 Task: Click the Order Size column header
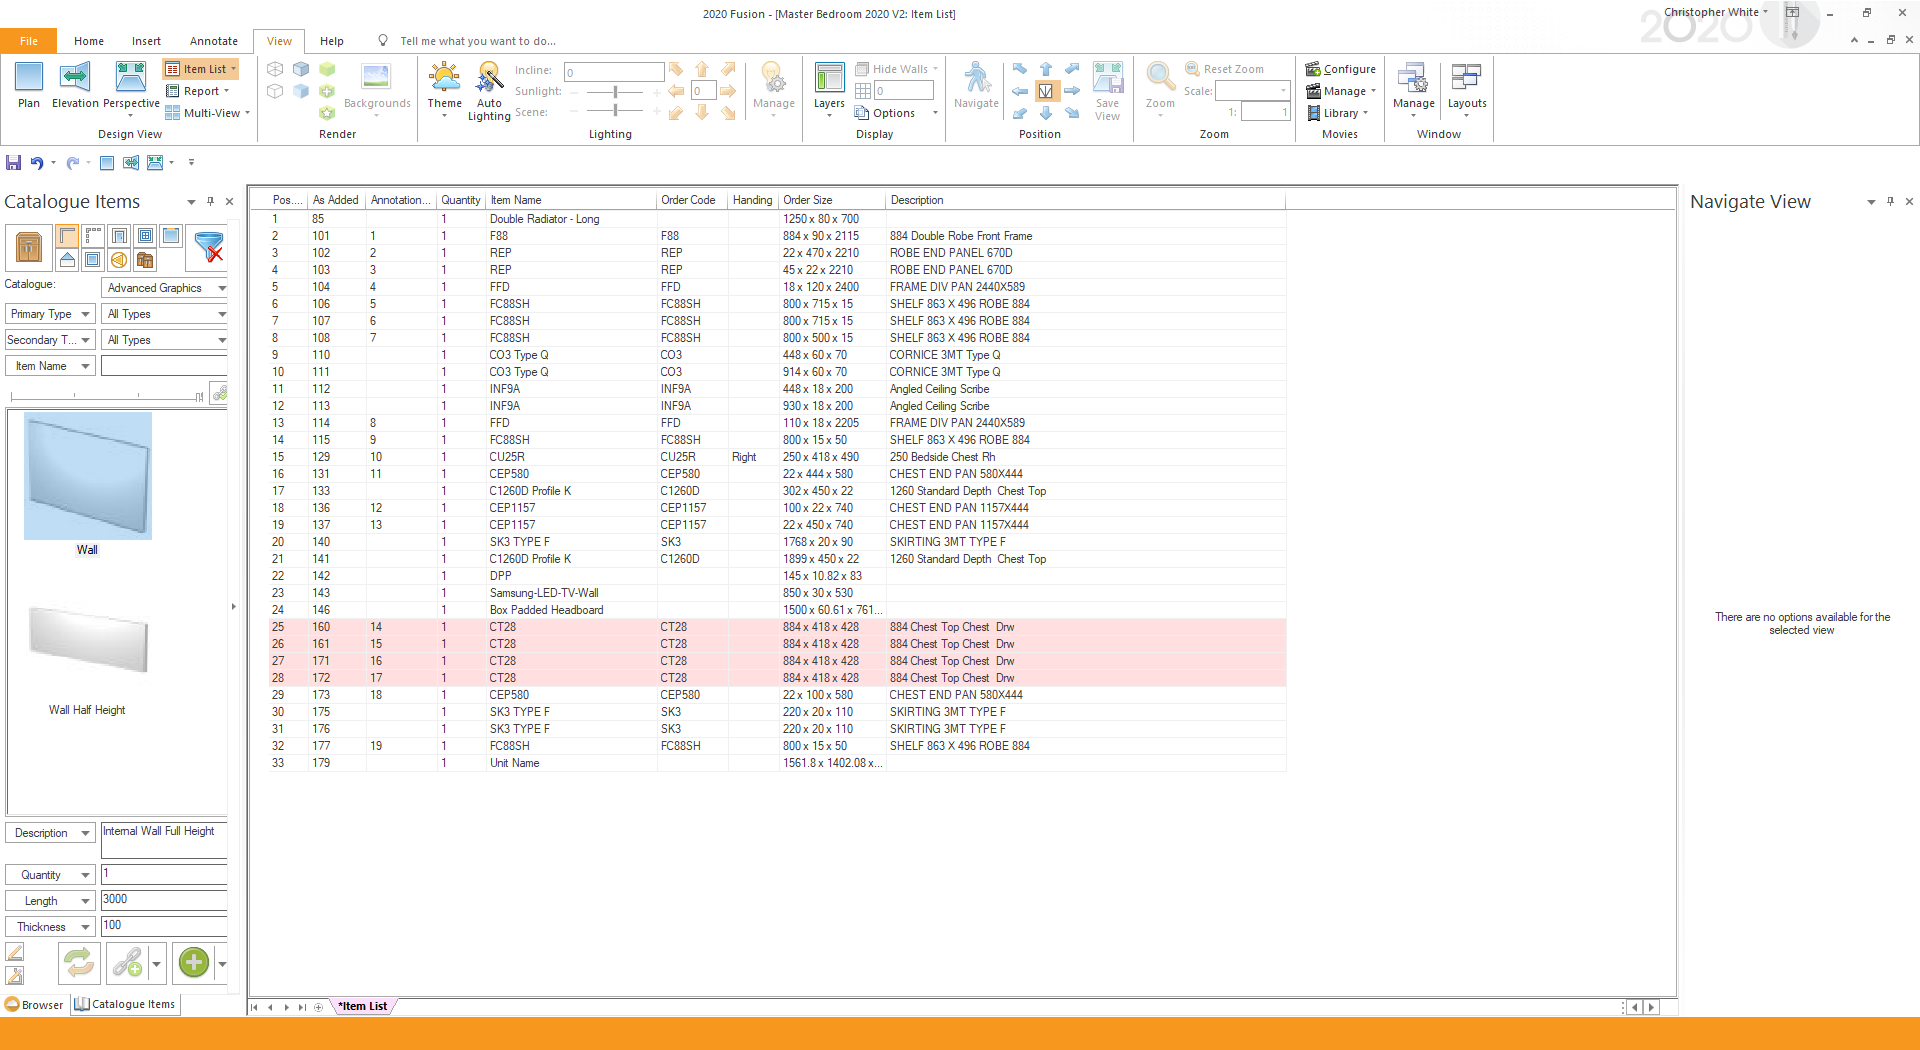coord(832,200)
